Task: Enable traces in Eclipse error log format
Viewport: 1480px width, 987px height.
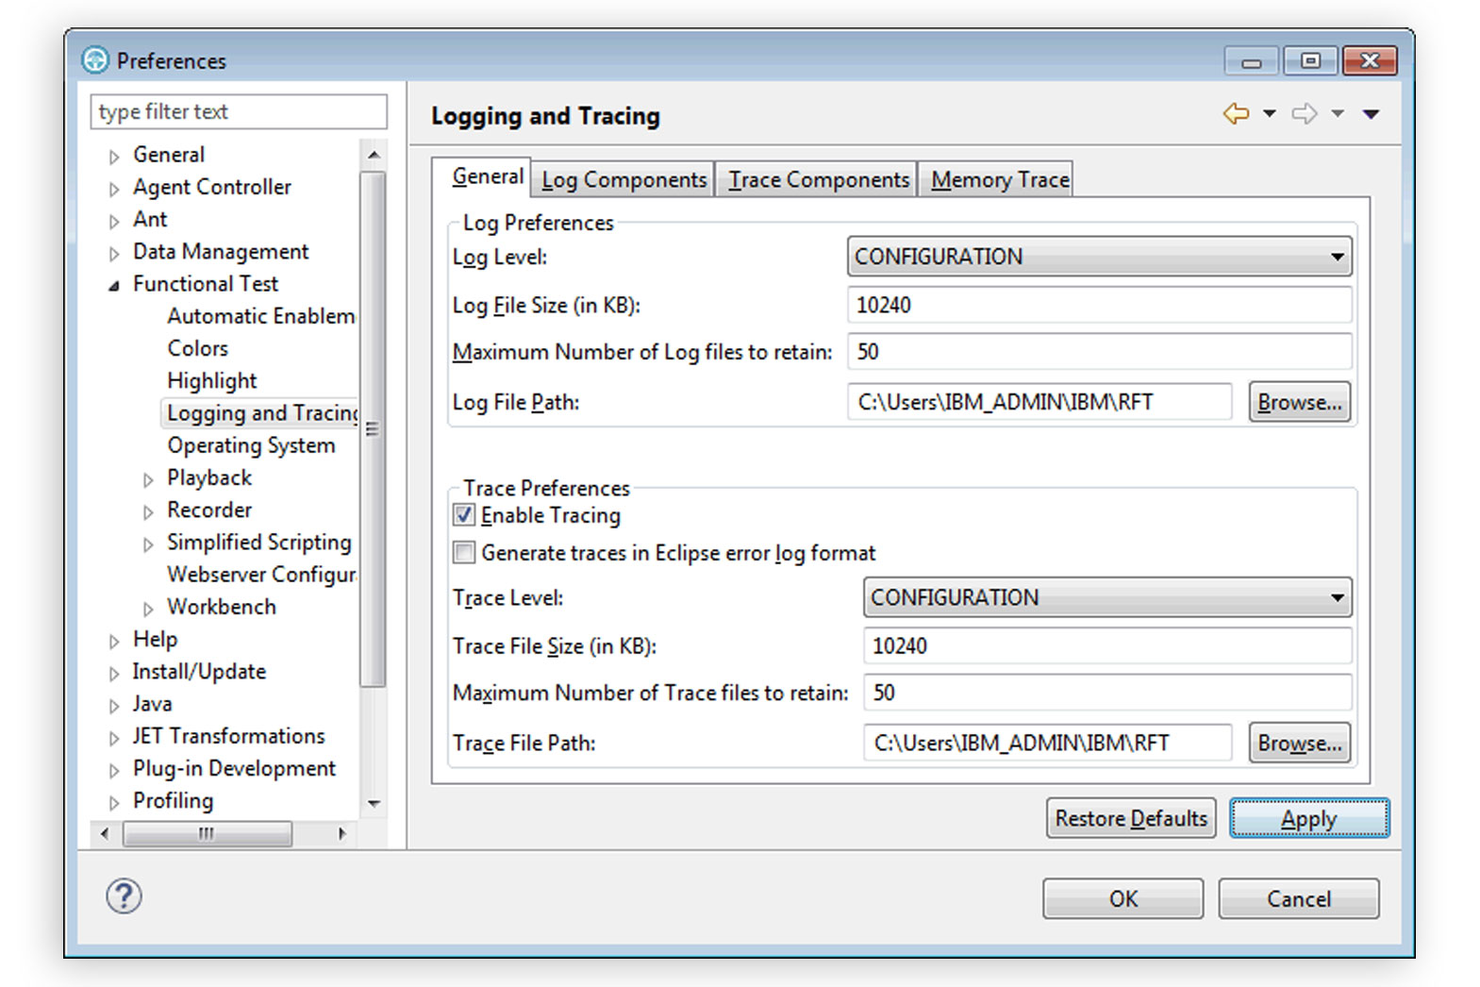Action: click(x=463, y=552)
